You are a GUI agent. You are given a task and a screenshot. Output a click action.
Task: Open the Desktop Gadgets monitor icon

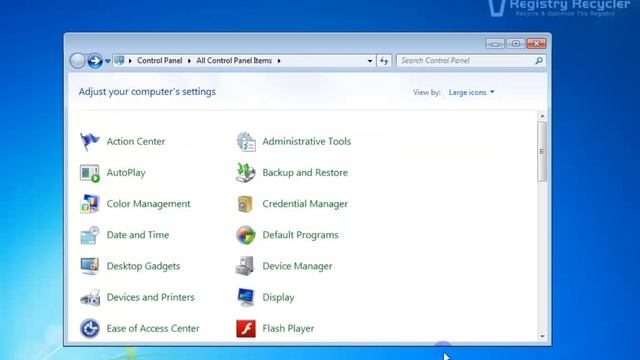coord(90,266)
